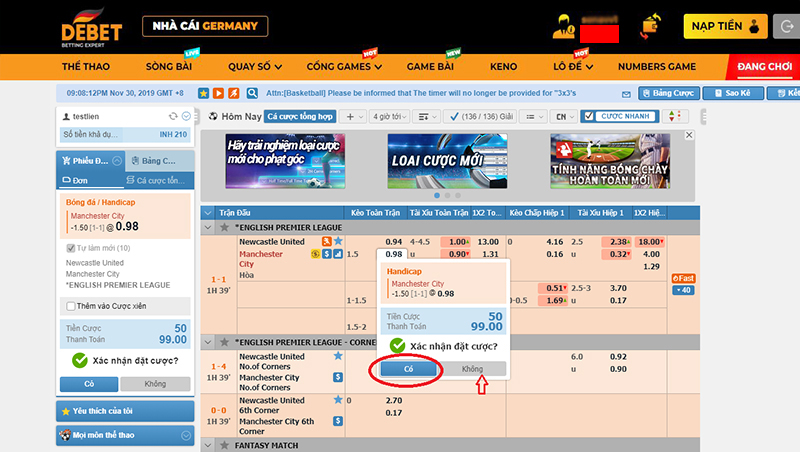Viewport: 800px width, 452px height.
Task: Open the CN odds type dropdown
Action: 564,116
